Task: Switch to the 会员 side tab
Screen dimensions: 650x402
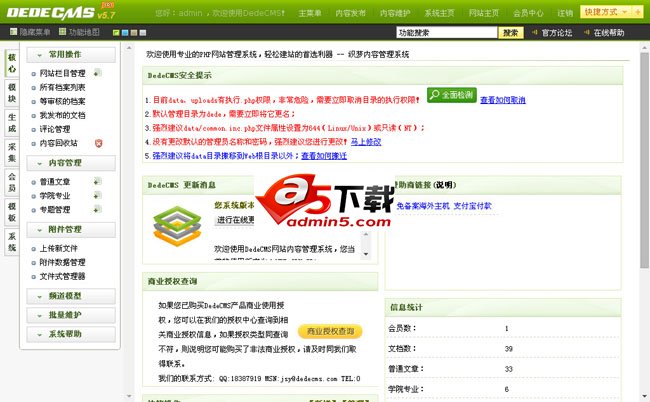Action: (12, 182)
